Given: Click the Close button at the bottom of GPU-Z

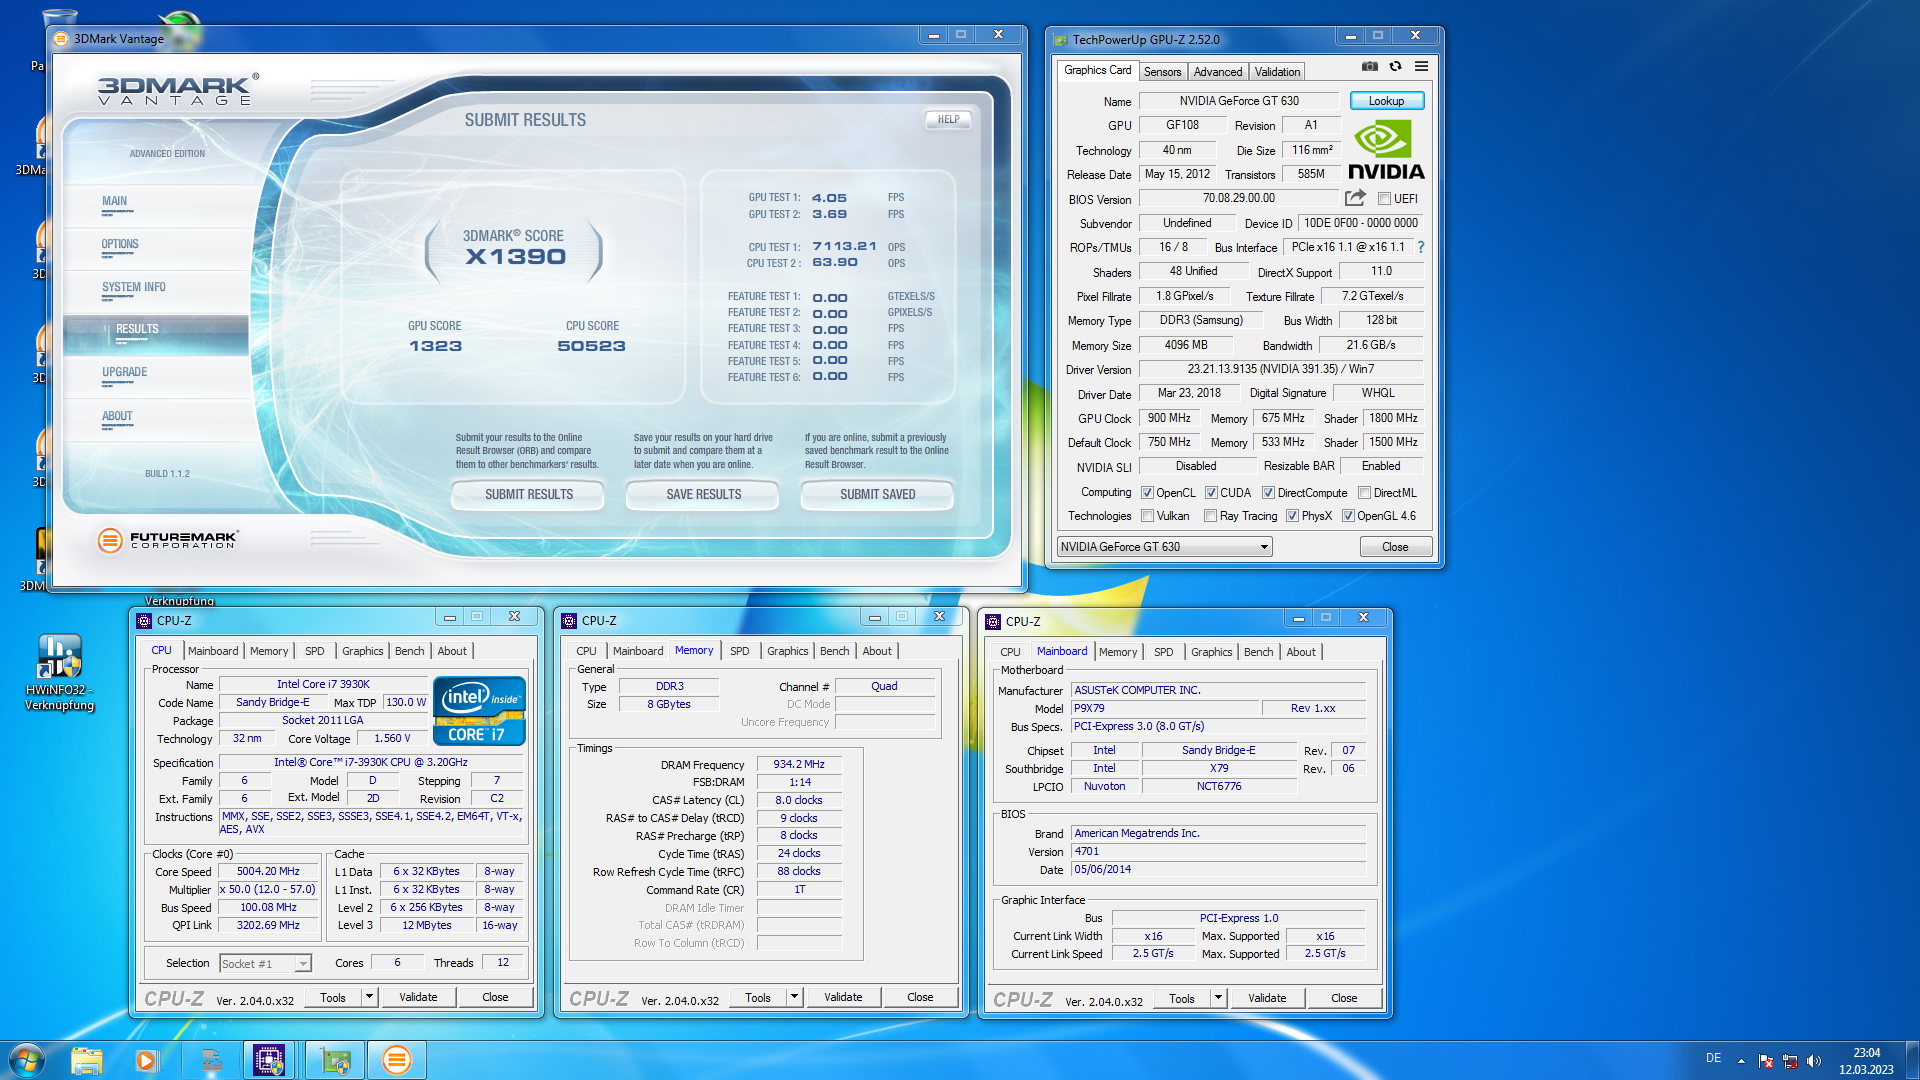Looking at the screenshot, I should (x=1395, y=547).
